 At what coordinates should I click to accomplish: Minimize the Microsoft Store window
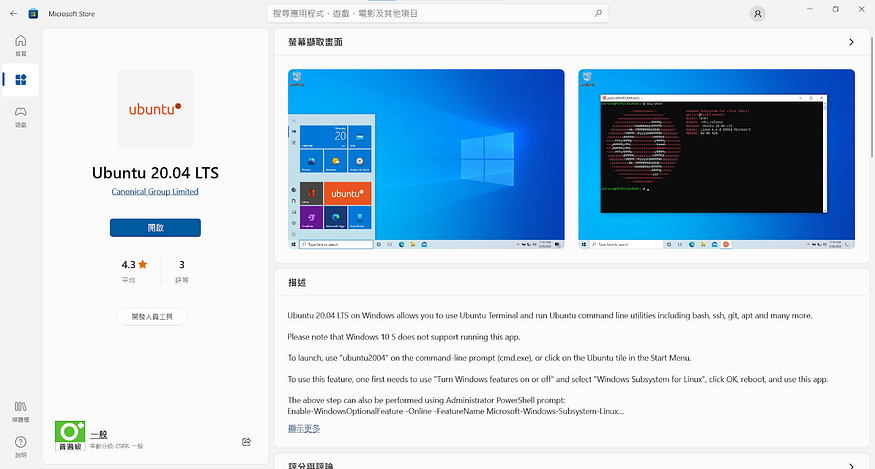click(809, 9)
